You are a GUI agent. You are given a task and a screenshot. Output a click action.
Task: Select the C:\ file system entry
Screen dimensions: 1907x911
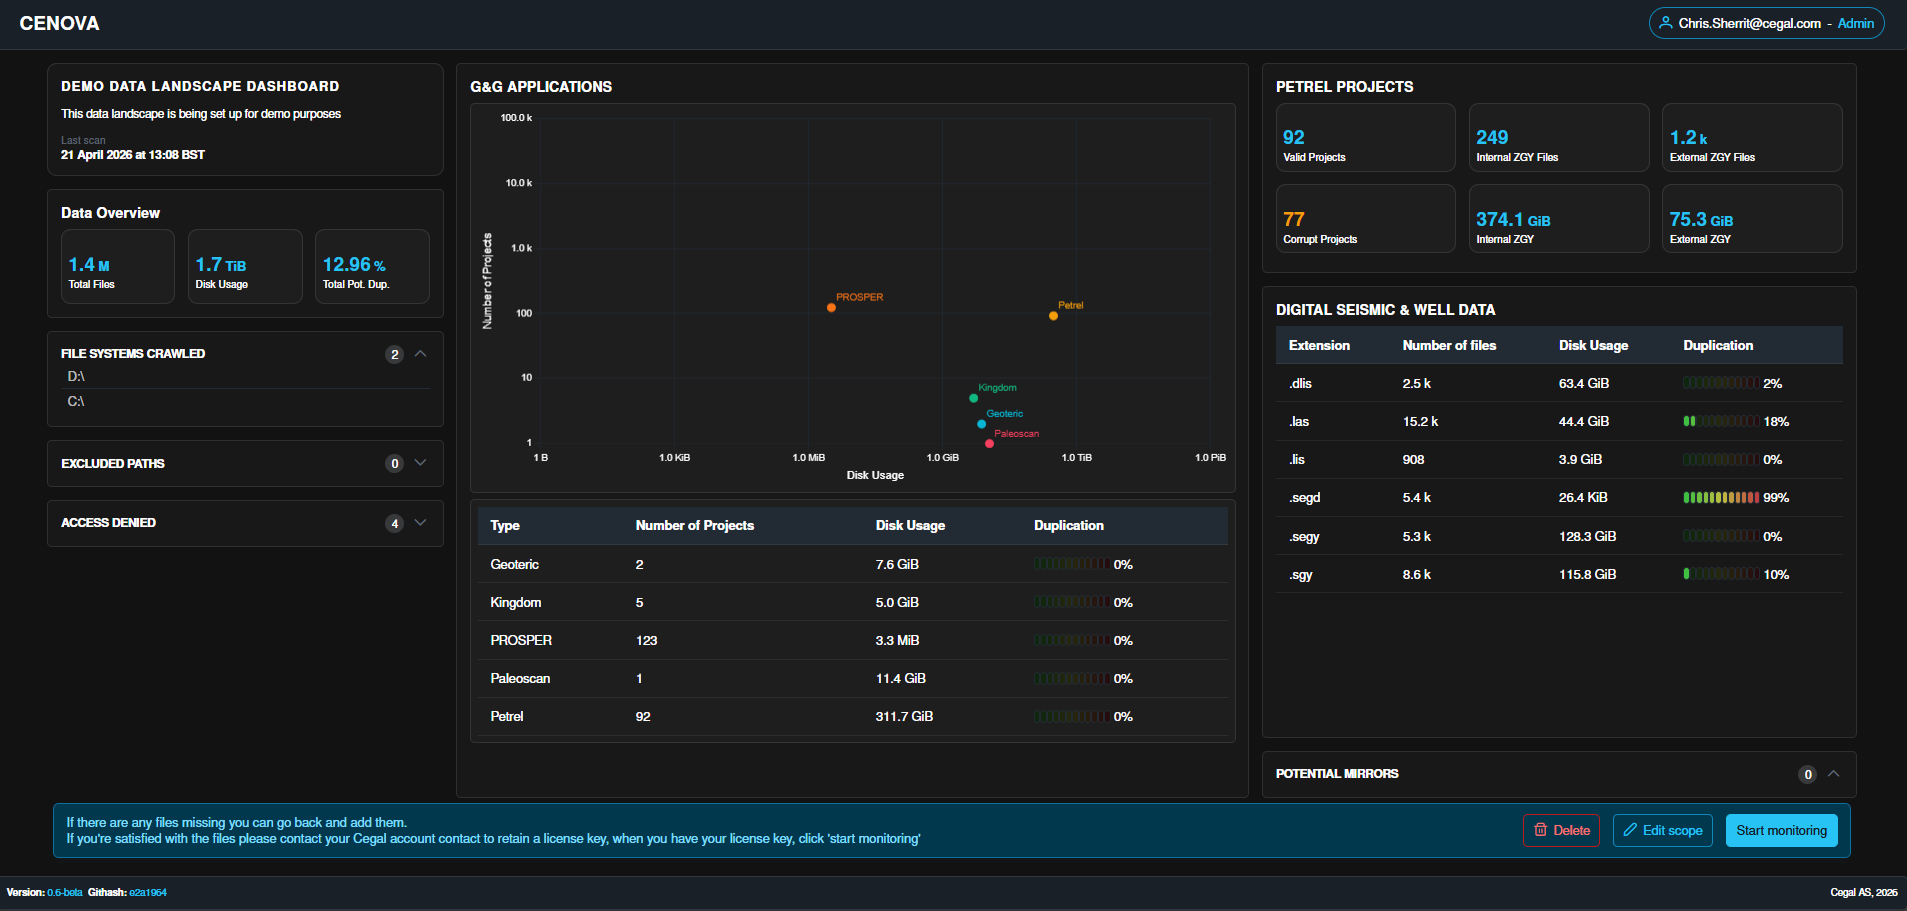point(245,401)
